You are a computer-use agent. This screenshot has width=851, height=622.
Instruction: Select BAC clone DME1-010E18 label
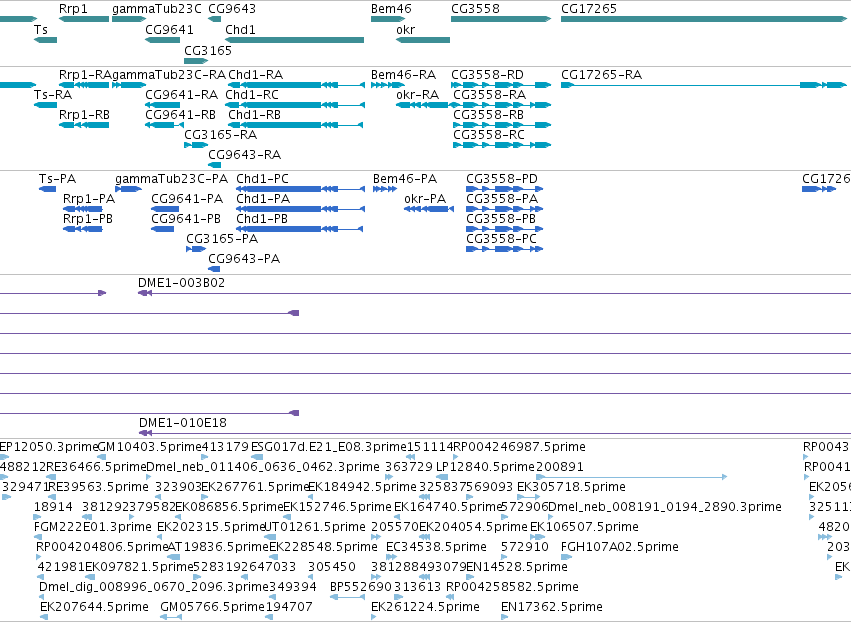[x=183, y=423]
